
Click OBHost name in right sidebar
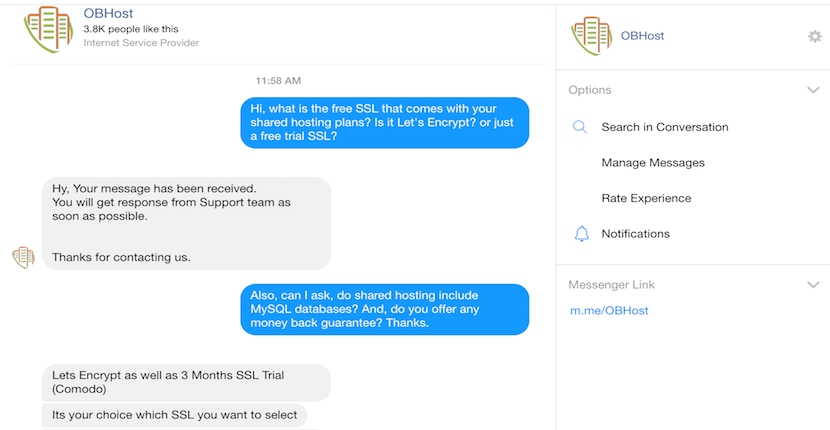tap(642, 36)
